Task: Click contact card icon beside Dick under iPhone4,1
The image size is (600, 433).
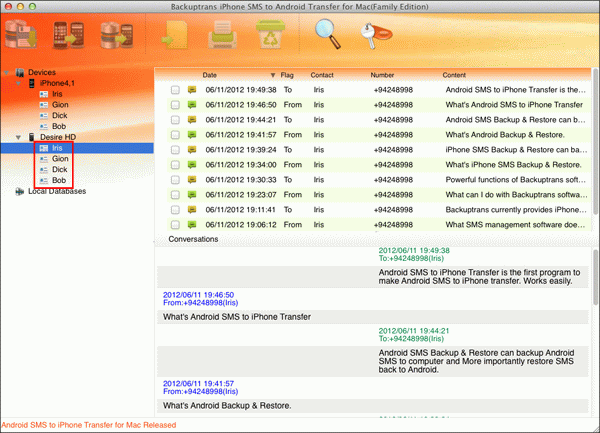Action: click(x=44, y=116)
